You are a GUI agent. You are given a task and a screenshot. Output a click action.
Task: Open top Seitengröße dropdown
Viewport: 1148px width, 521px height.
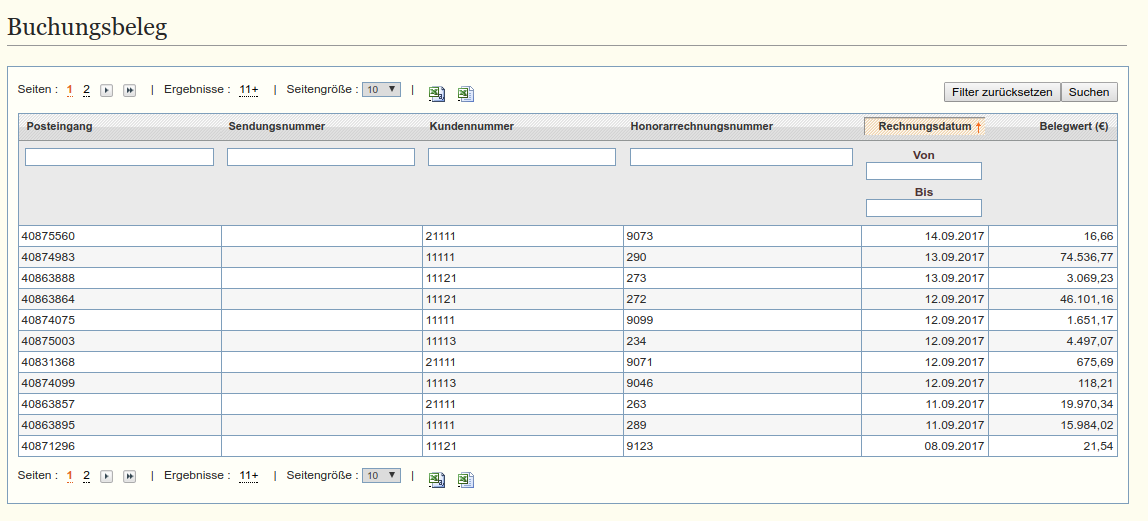pyautogui.click(x=381, y=89)
